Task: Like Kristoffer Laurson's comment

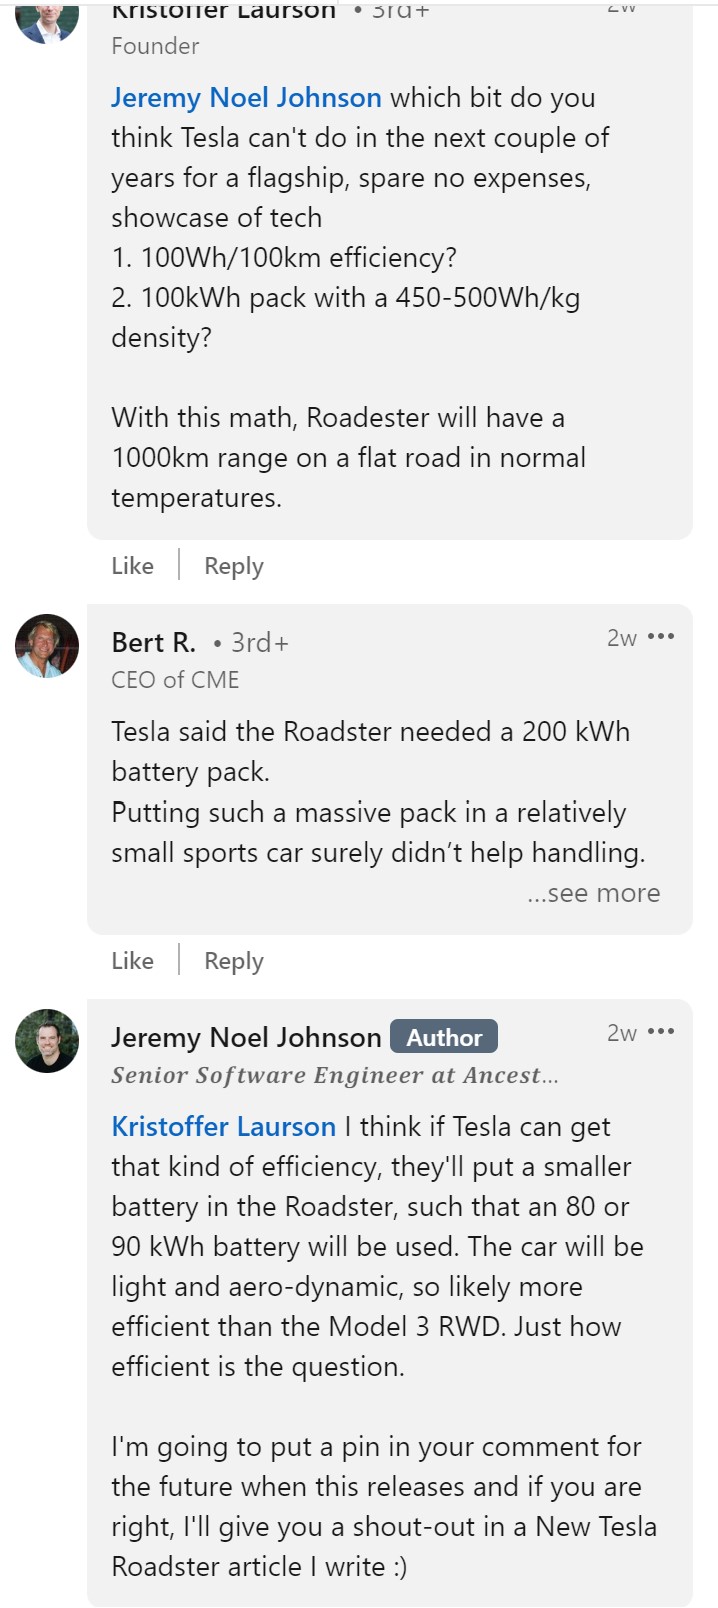Action: point(132,566)
